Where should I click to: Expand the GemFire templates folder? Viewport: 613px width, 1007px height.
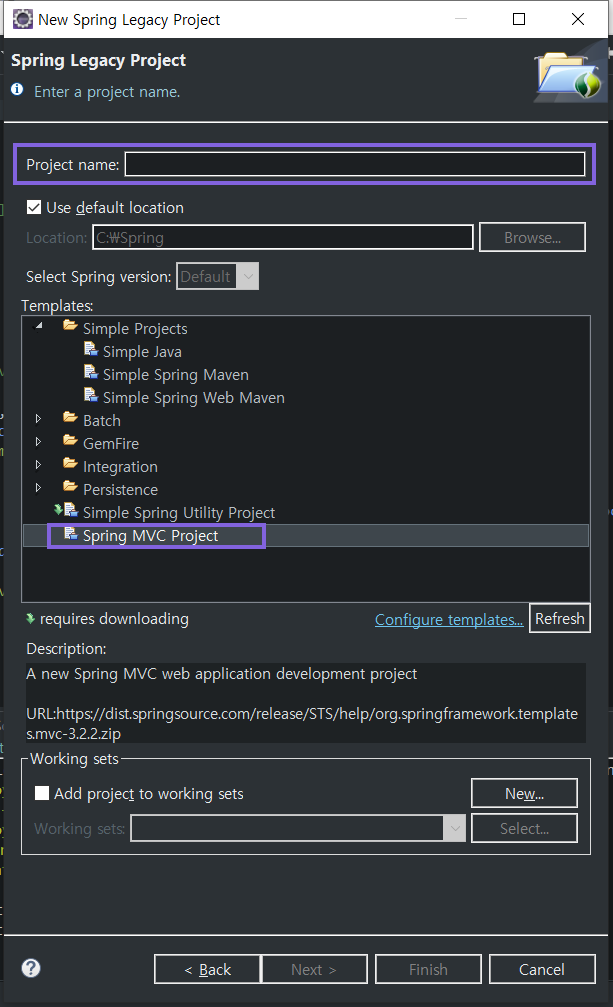[x=39, y=442]
